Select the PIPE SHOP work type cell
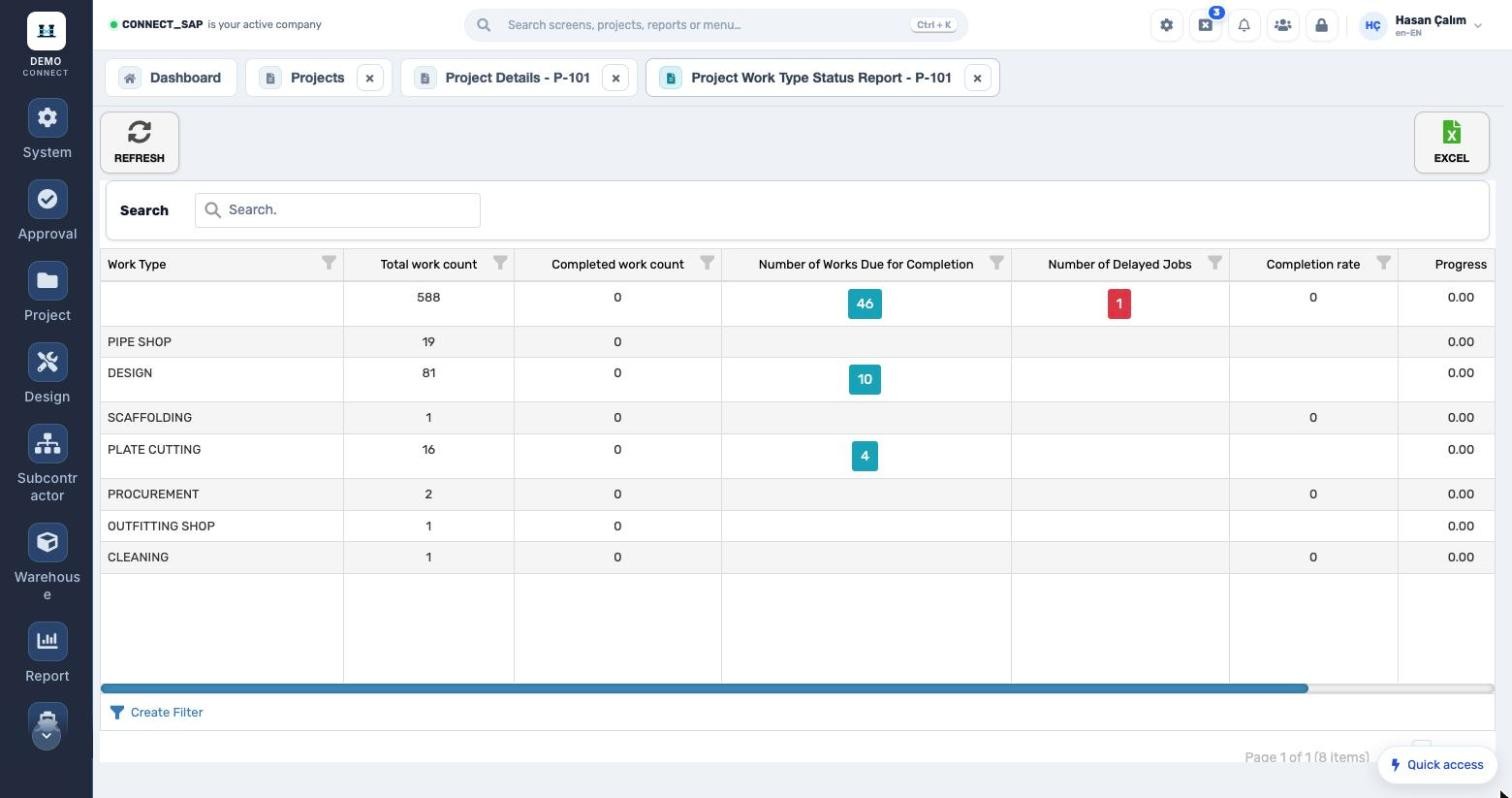 click(222, 342)
